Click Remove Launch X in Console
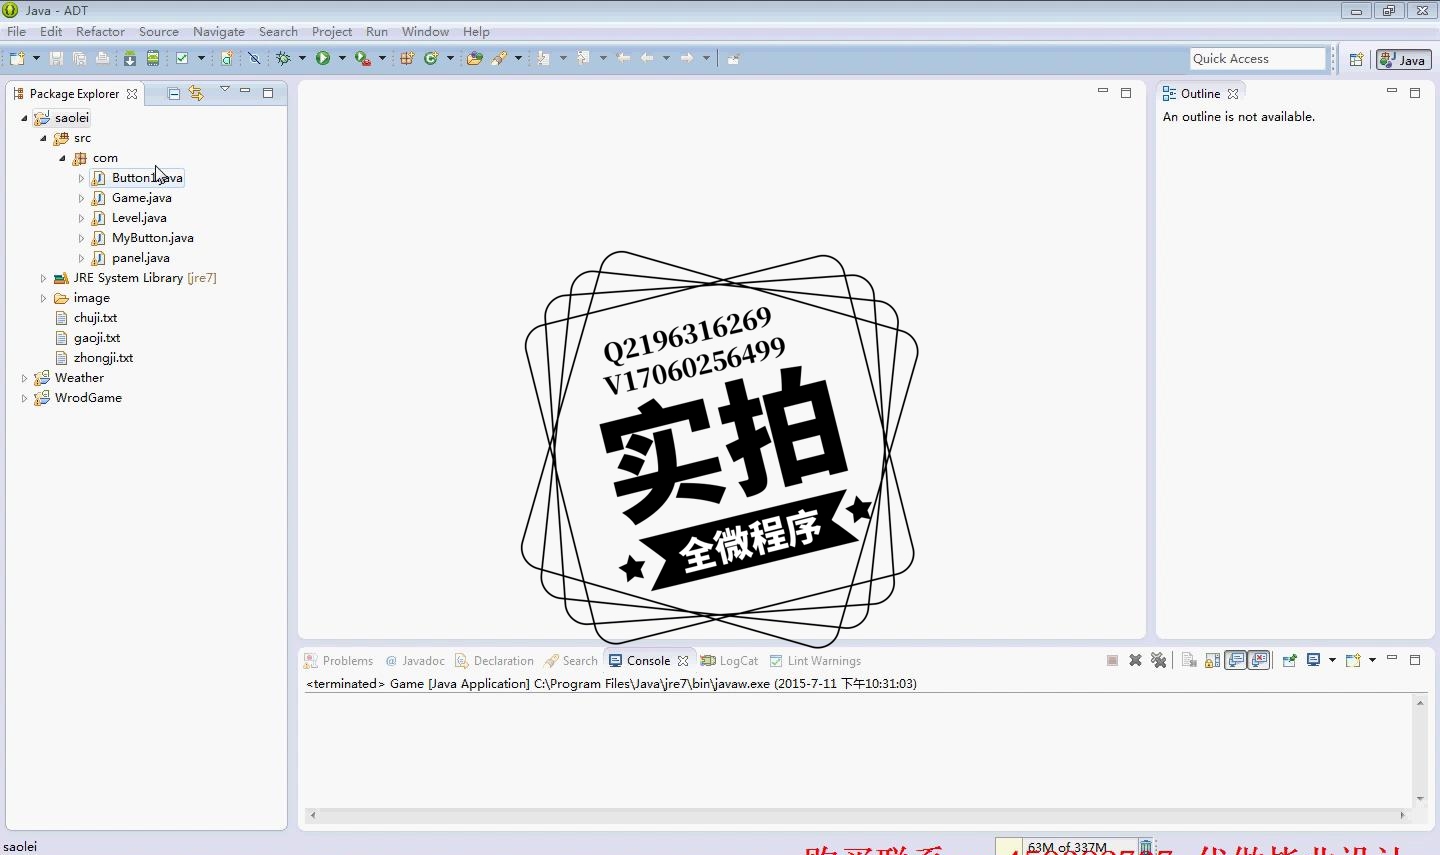The height and width of the screenshot is (855, 1440). [x=1135, y=660]
